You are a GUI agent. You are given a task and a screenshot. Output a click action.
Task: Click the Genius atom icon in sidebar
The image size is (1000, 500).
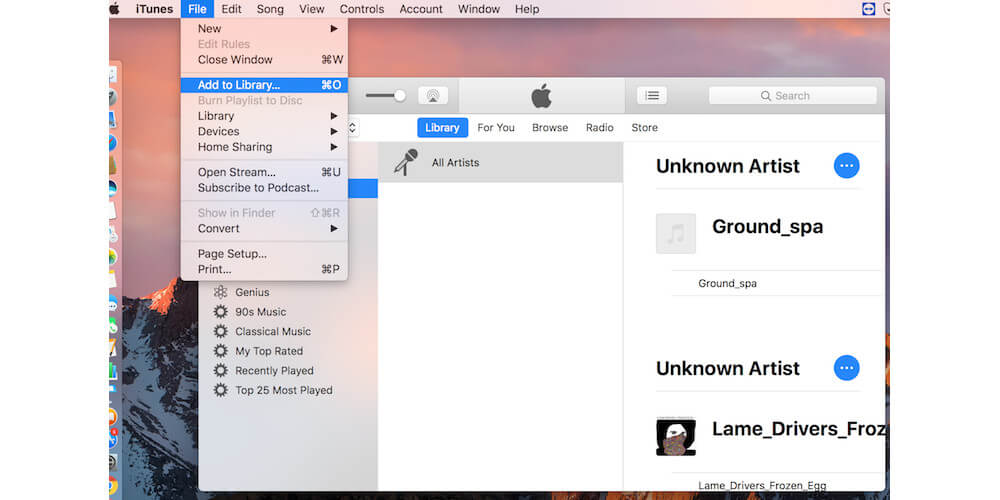click(x=221, y=292)
